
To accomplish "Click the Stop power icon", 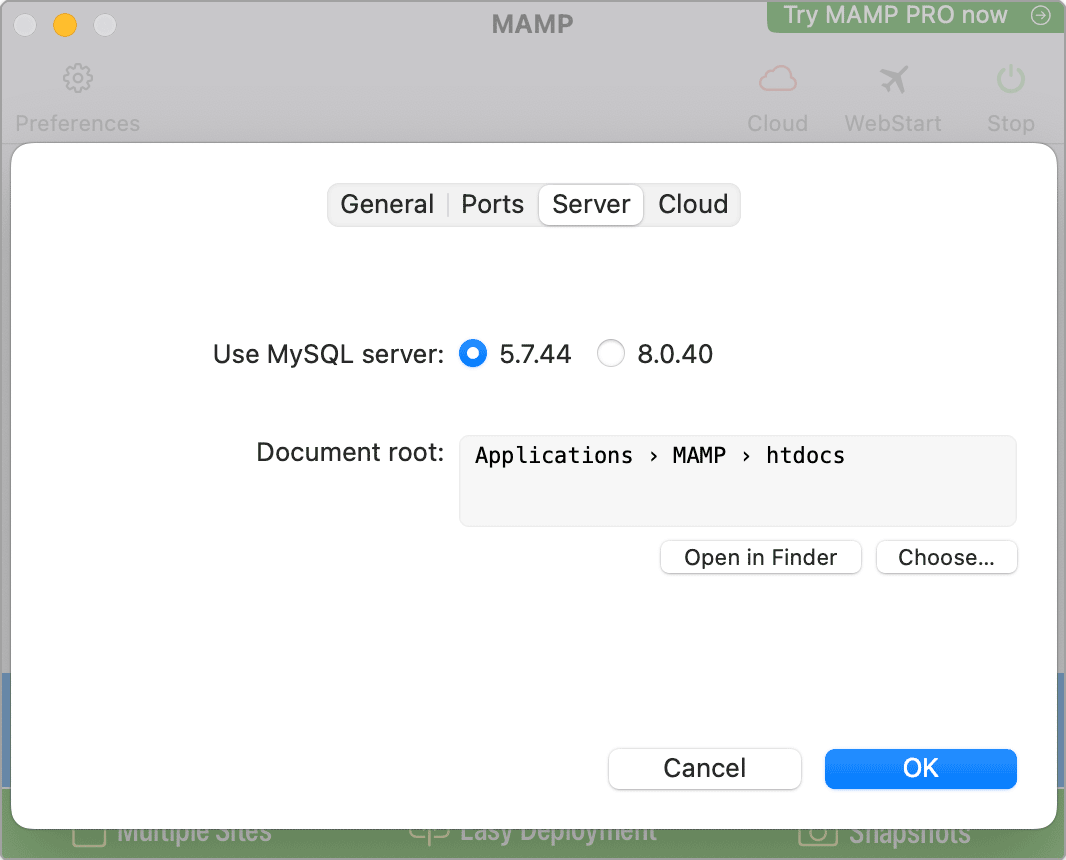I will [x=1011, y=79].
